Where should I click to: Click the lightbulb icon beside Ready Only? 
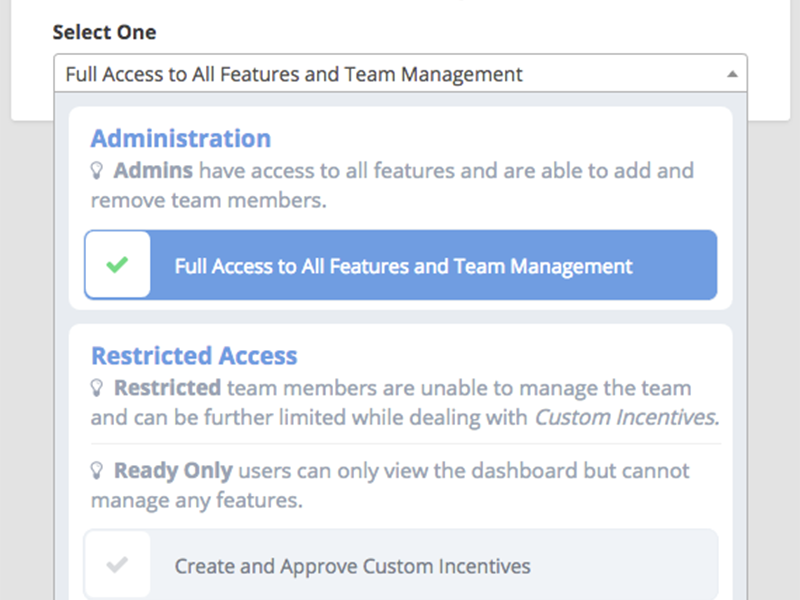point(98,471)
